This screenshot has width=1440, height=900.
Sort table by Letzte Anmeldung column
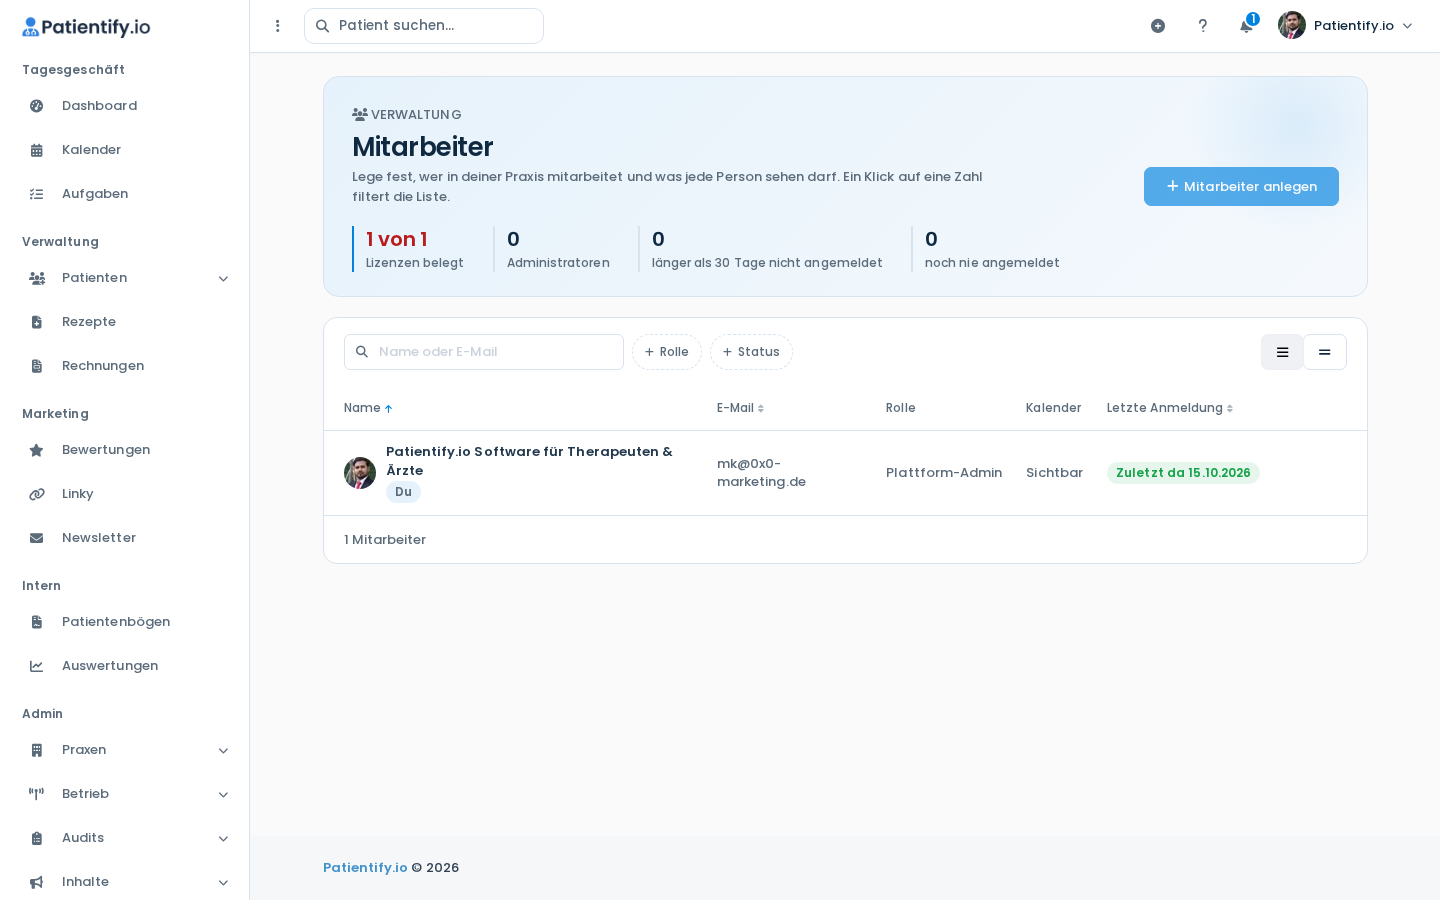(1170, 408)
